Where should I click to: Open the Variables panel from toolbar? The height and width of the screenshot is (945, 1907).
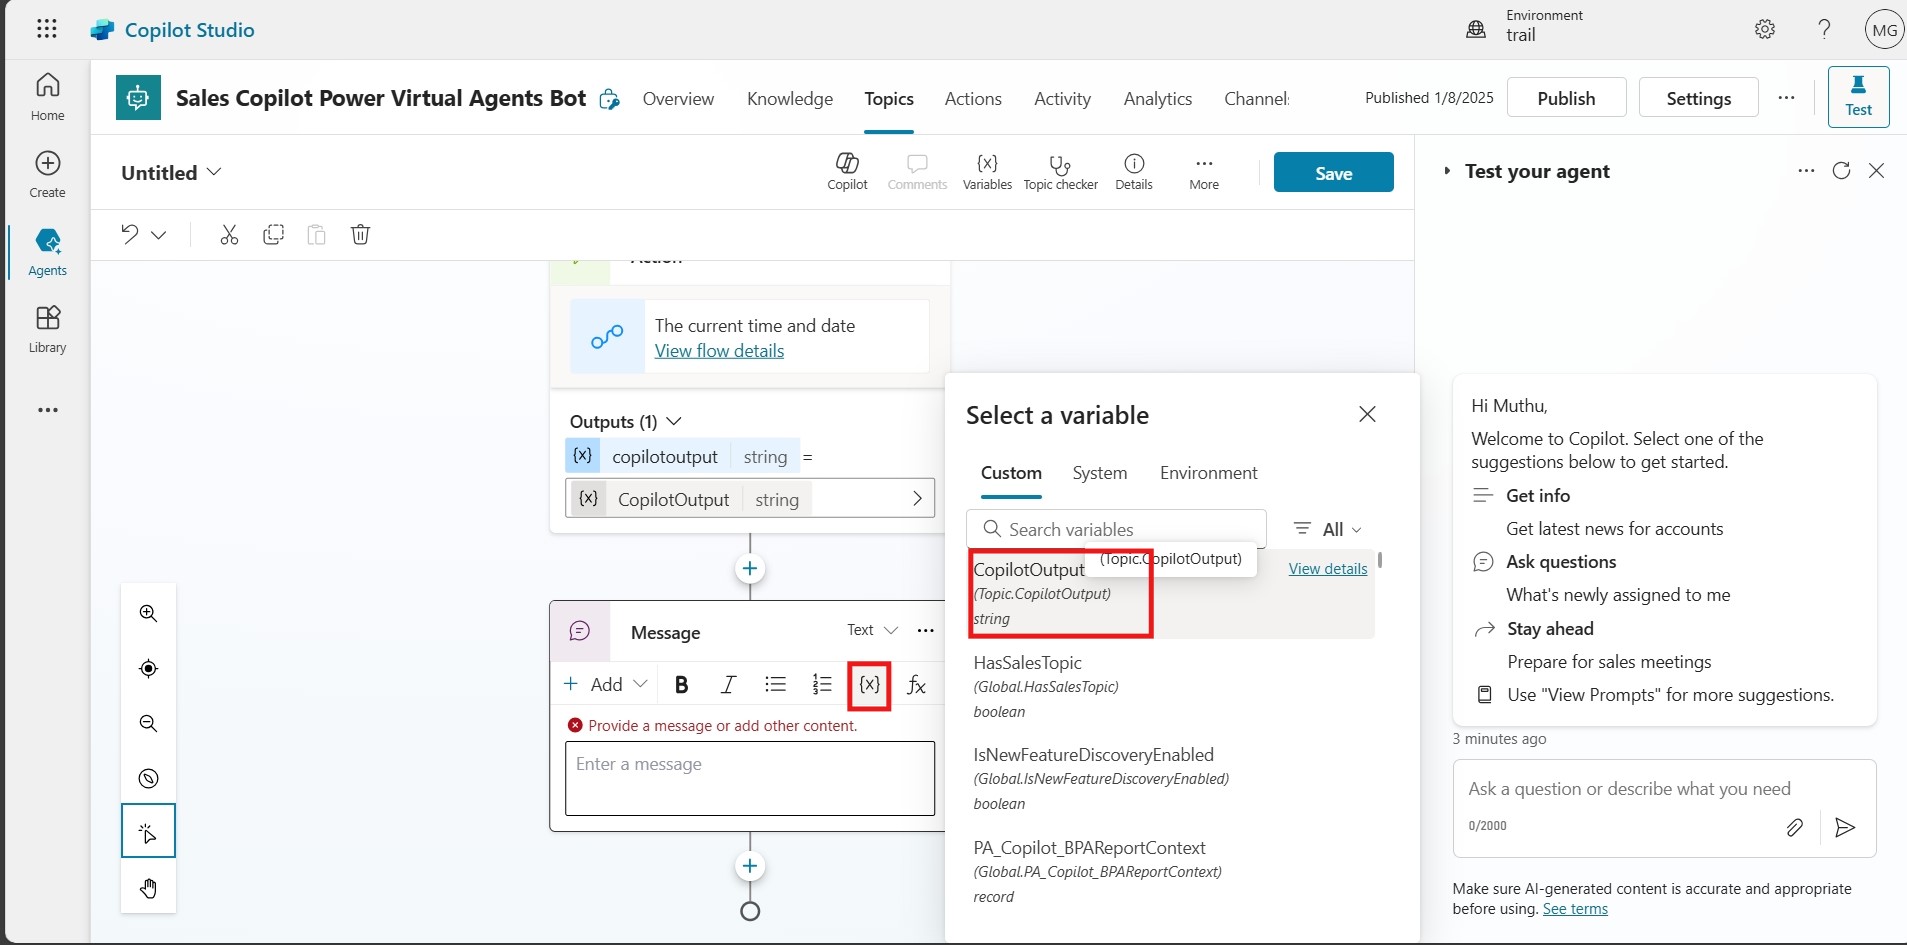987,171
